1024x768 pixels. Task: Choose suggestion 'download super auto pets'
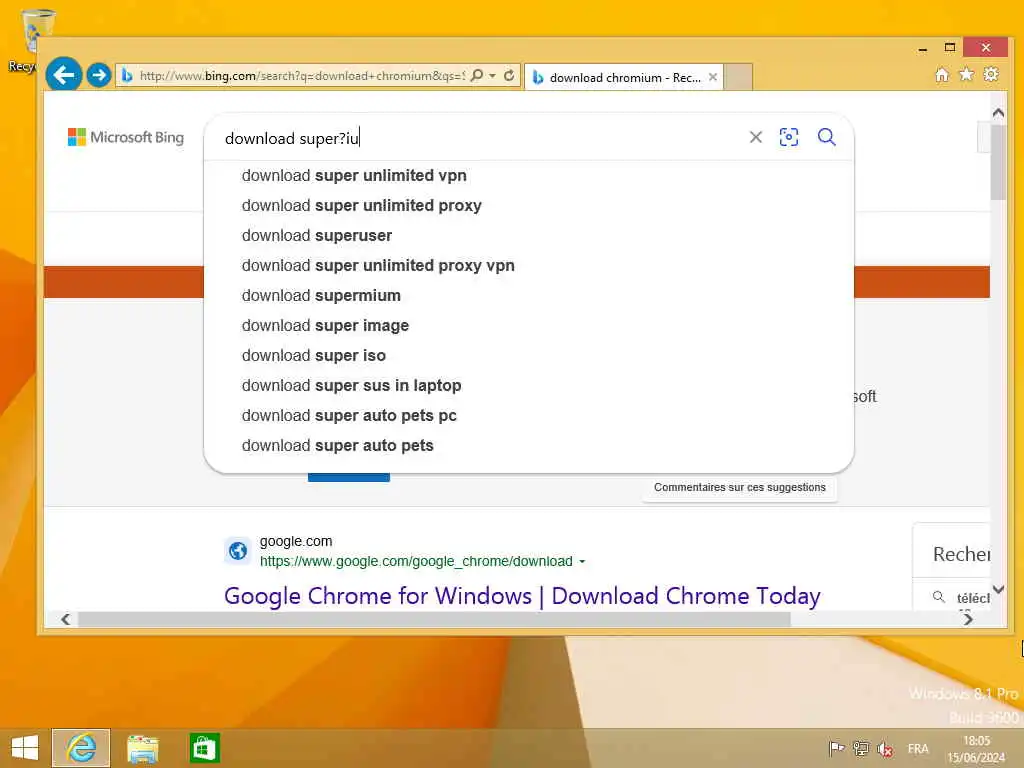click(x=529, y=446)
